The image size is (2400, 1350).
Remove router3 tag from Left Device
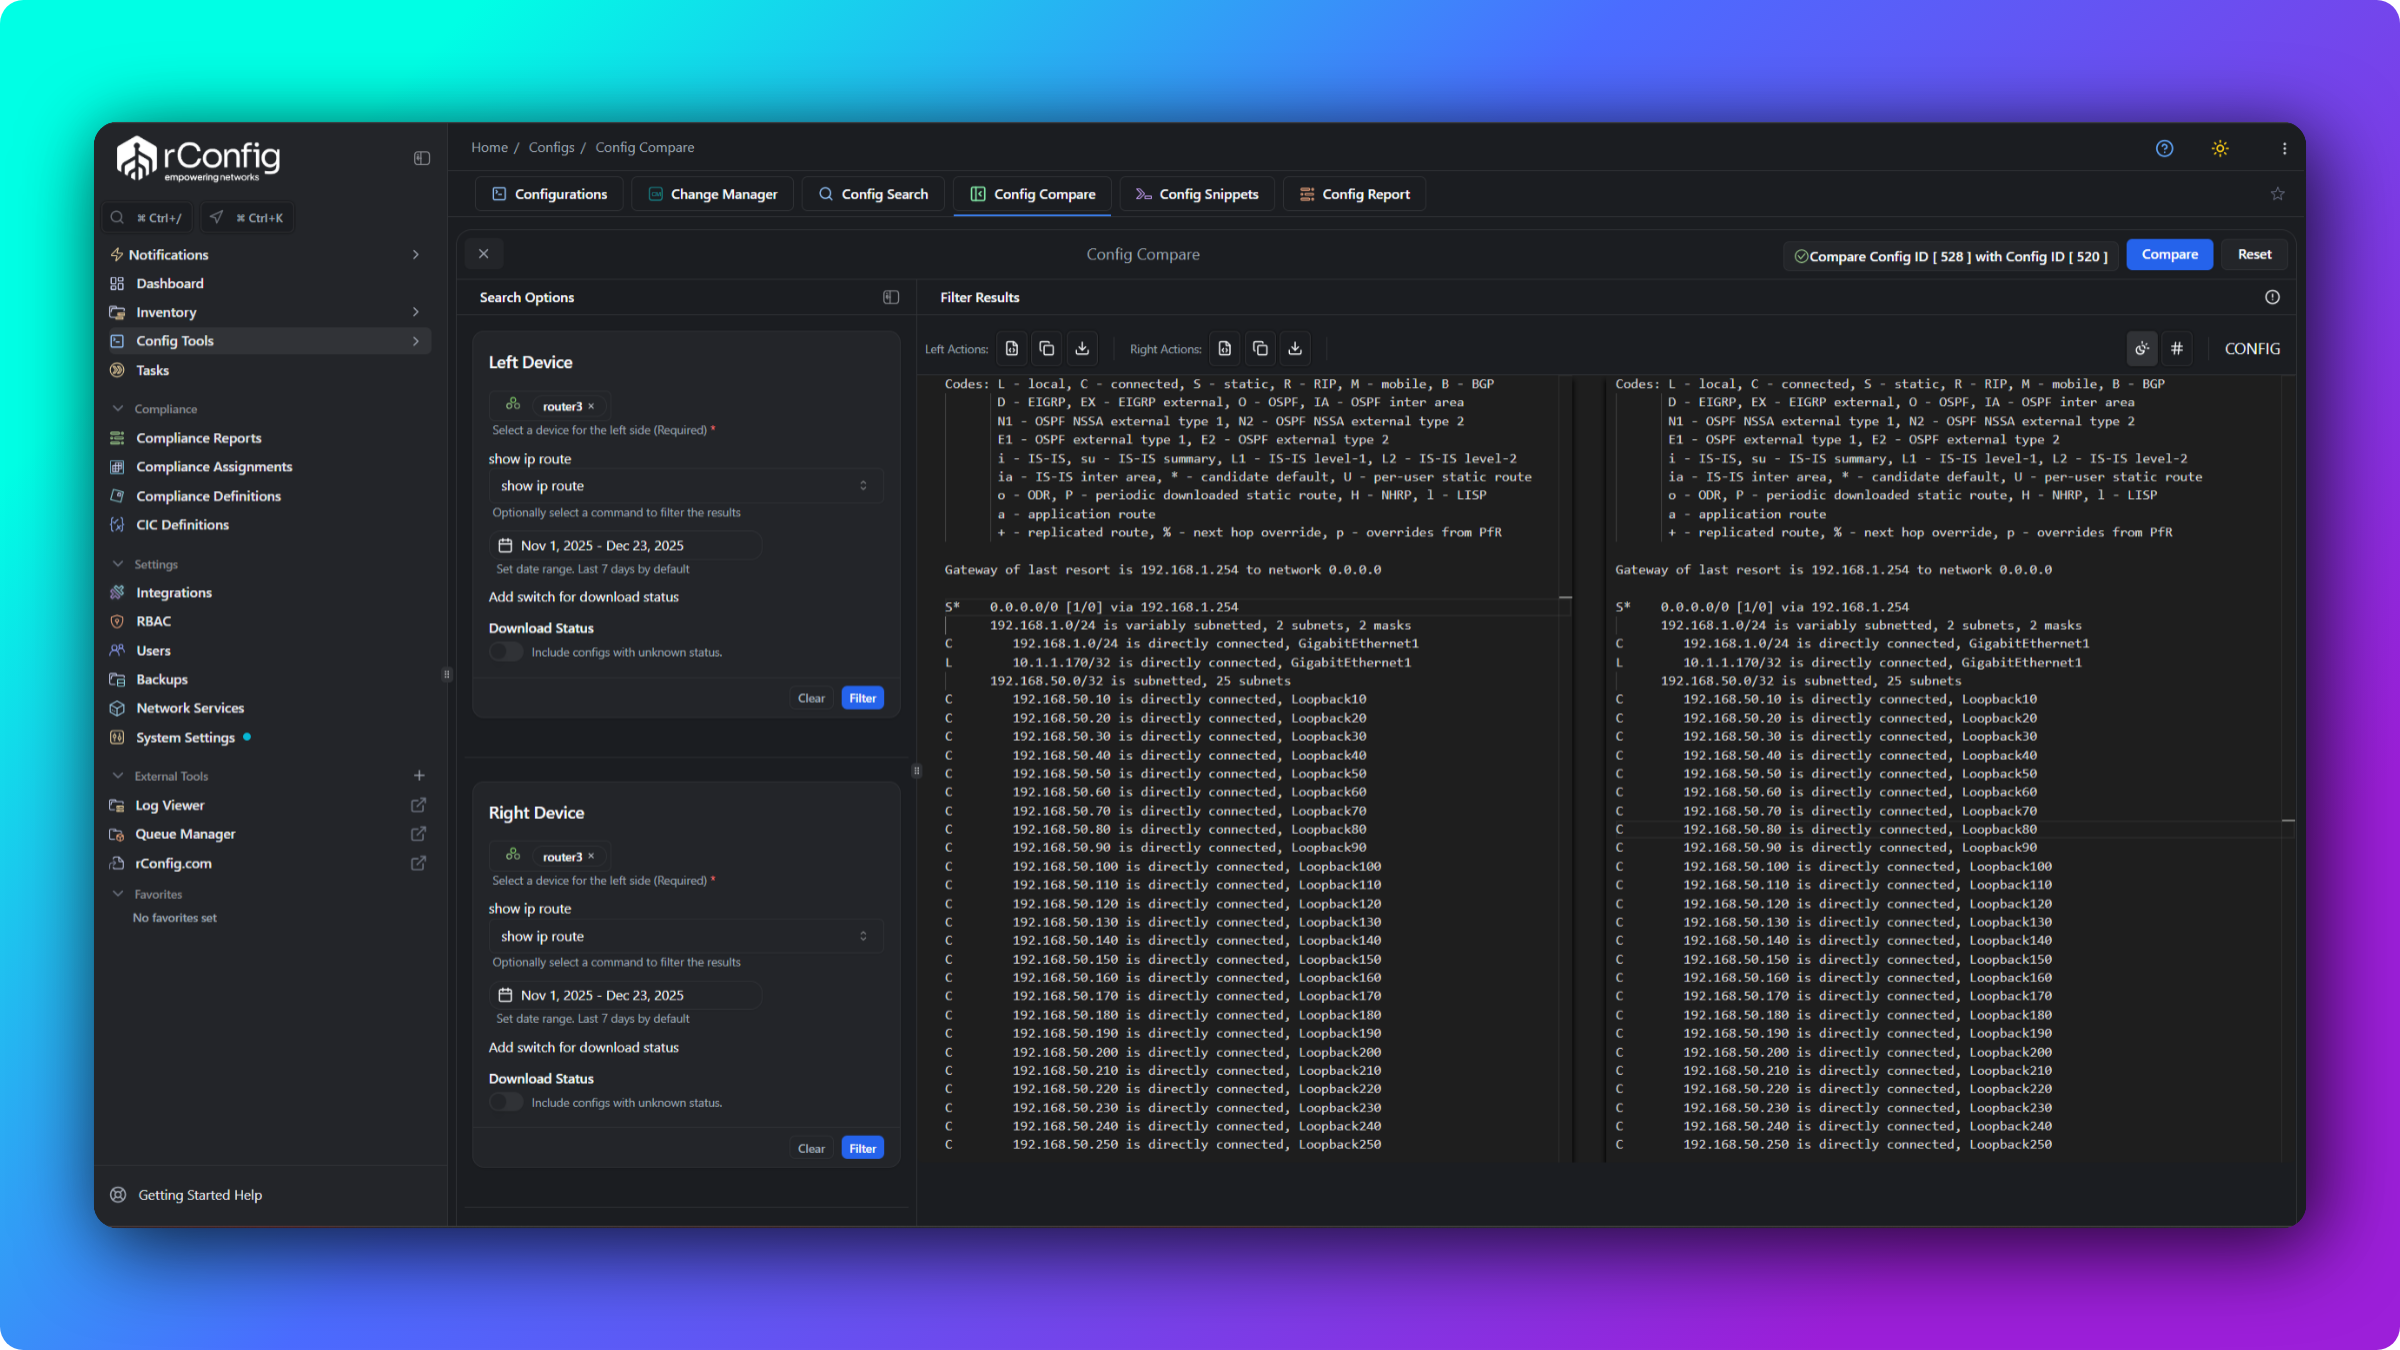tap(591, 406)
